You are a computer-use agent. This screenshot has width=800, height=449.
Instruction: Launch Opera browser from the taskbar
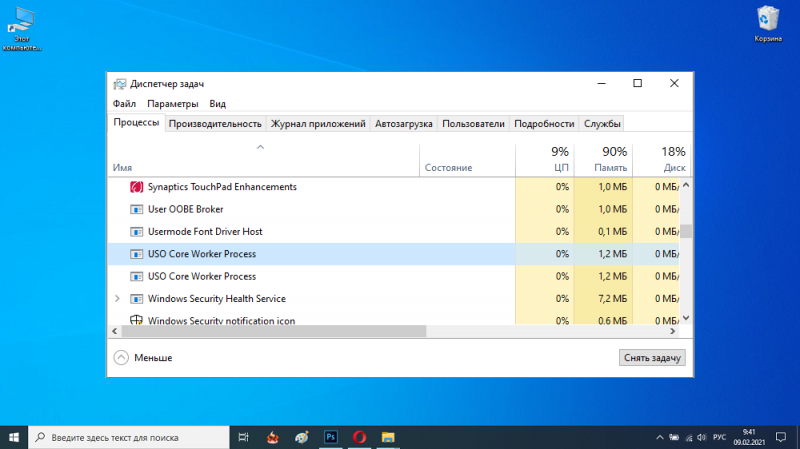(359, 437)
